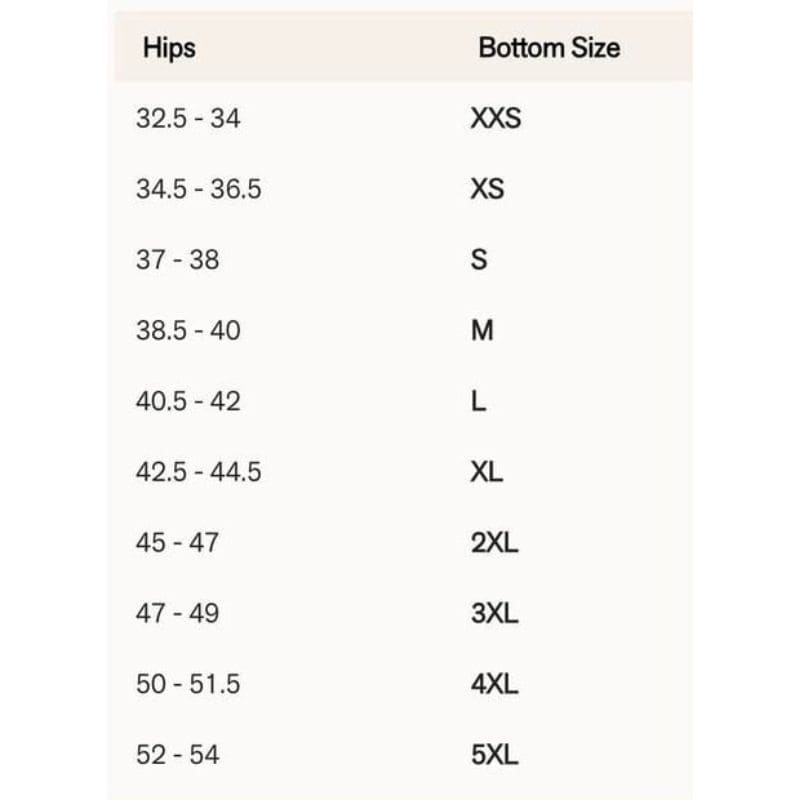The image size is (800, 800).
Task: Click the 34.5 - 36.5 hips measurement
Action: click(x=199, y=189)
